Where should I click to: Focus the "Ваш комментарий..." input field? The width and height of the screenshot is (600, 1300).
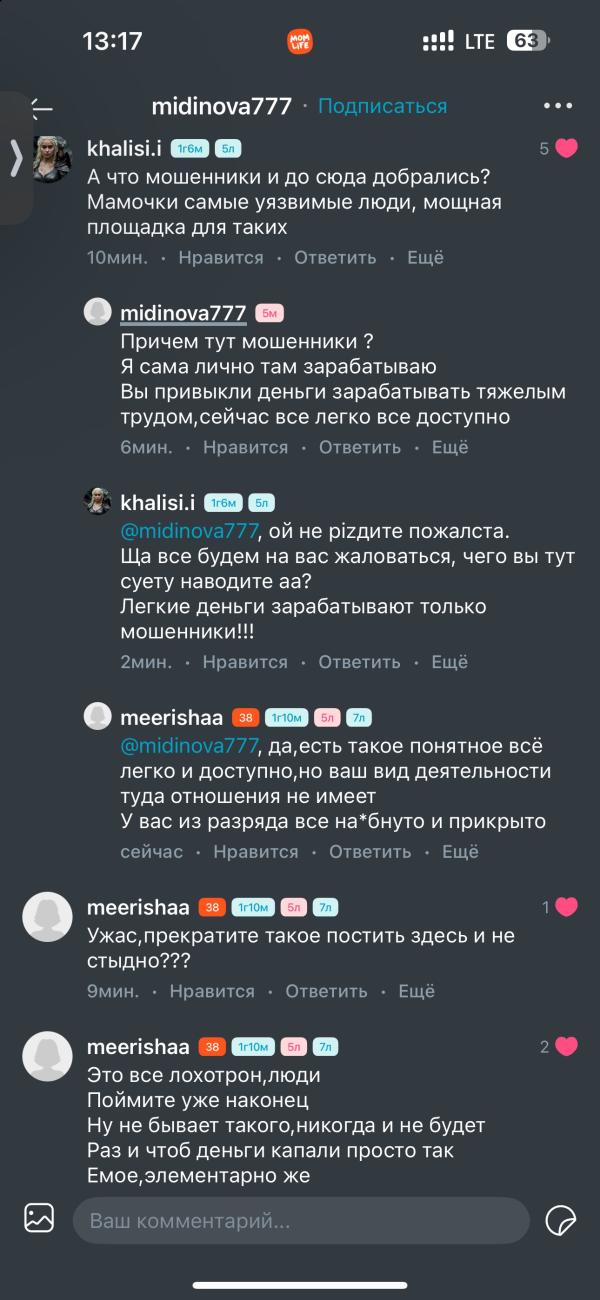click(300, 1220)
